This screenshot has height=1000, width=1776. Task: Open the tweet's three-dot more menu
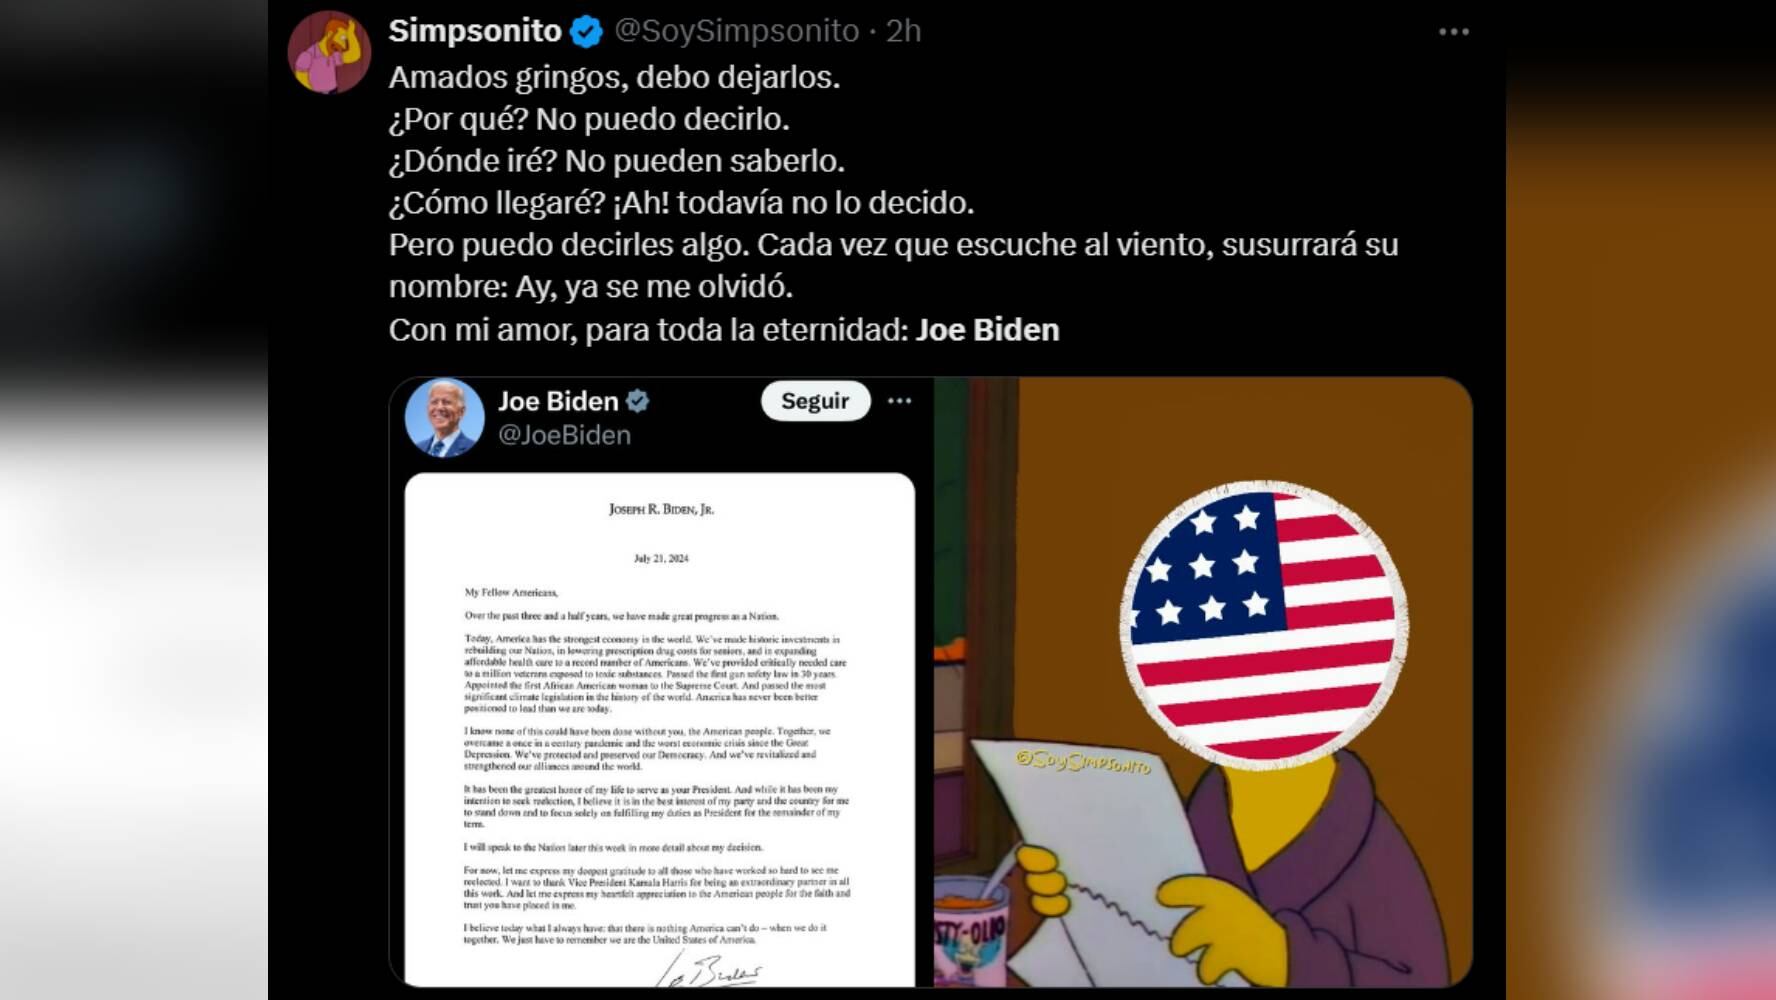(1453, 32)
